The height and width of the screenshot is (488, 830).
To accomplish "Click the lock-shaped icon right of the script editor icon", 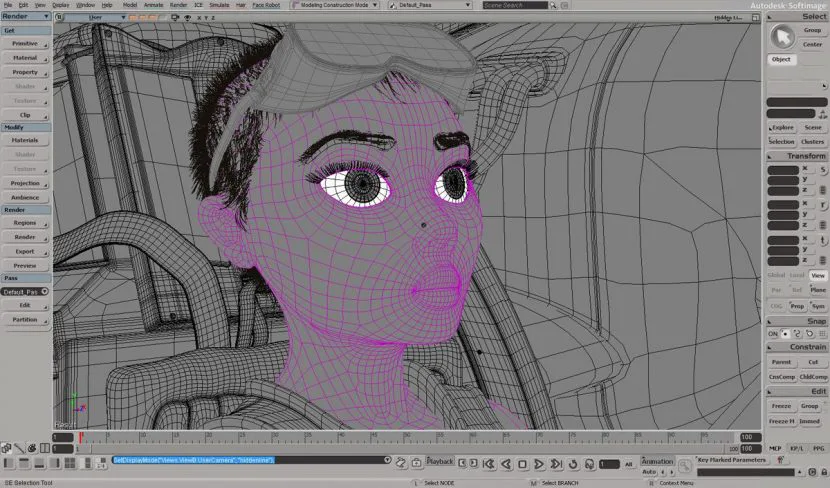I will [417, 463].
